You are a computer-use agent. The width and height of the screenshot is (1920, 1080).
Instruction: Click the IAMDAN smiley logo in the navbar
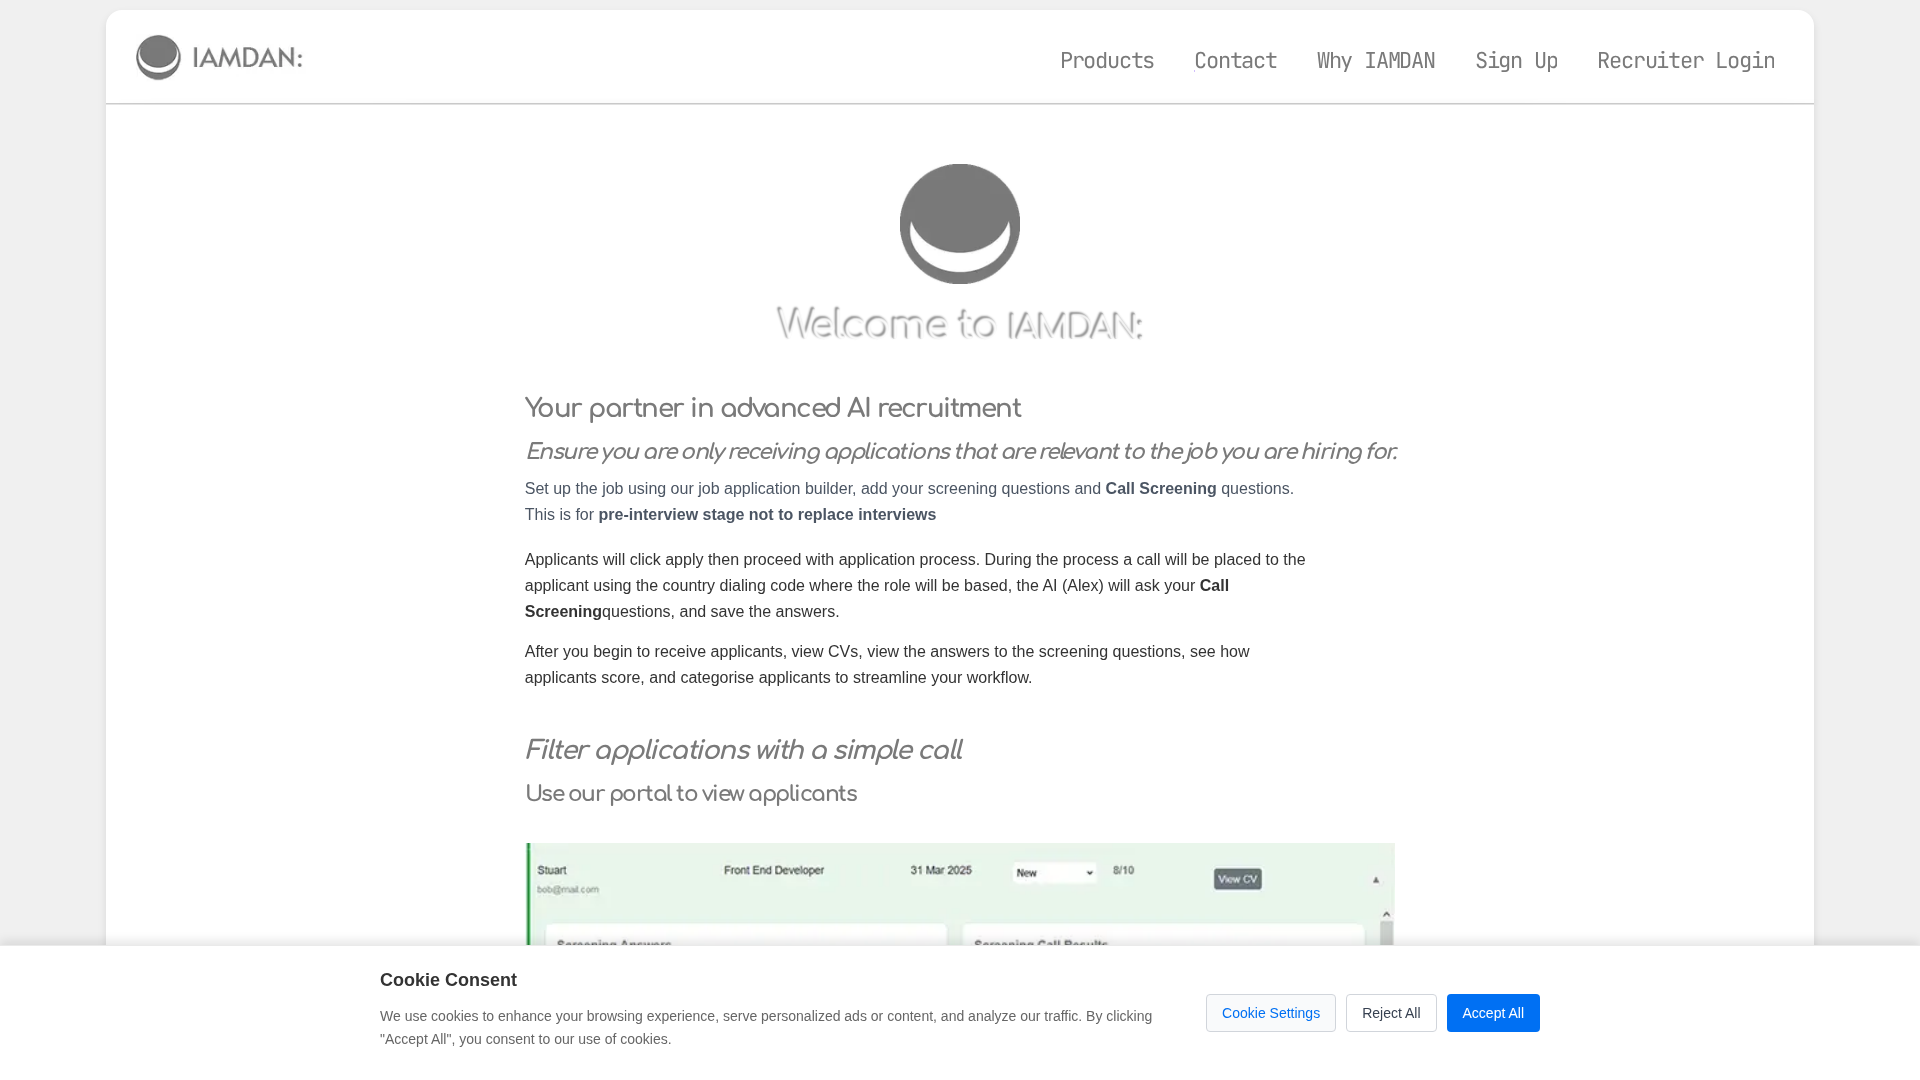[x=158, y=57]
